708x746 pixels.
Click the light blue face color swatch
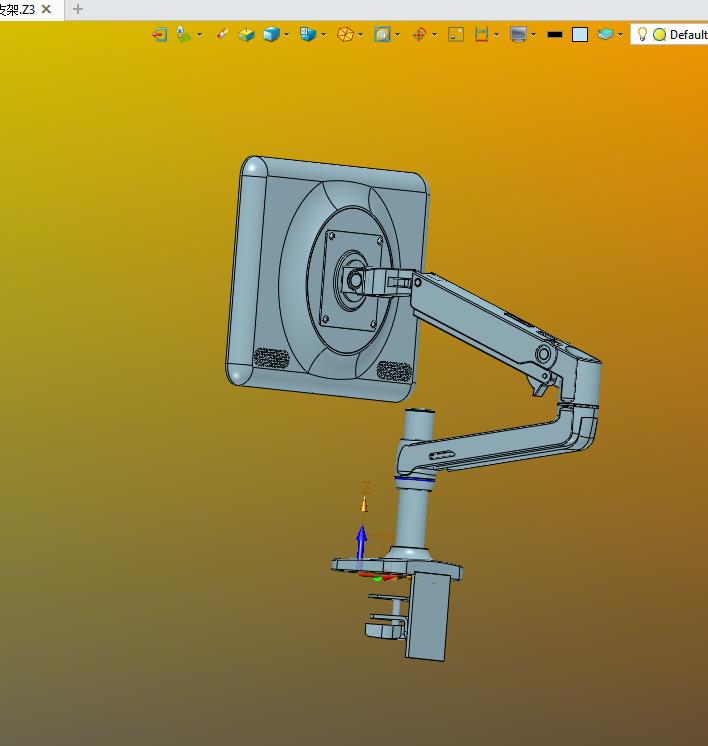[x=580, y=34]
